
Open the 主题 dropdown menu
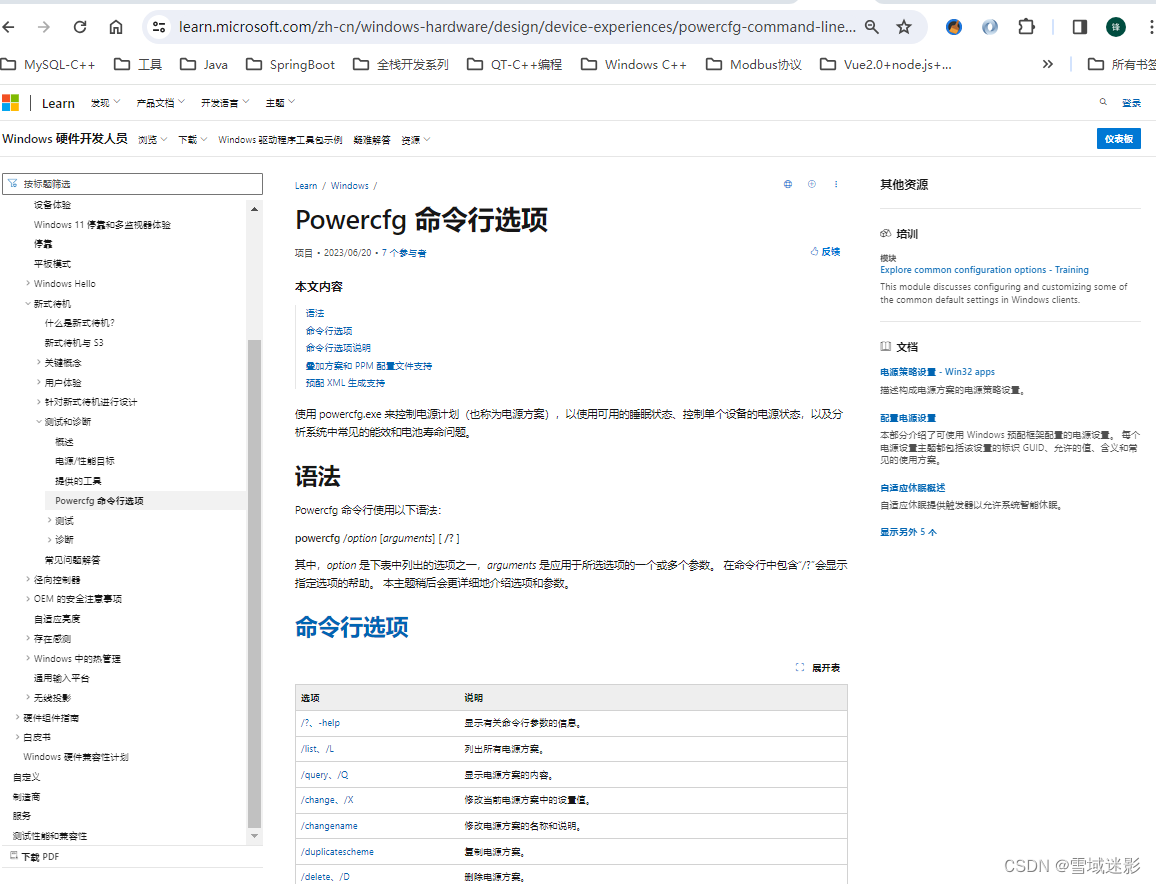point(280,103)
